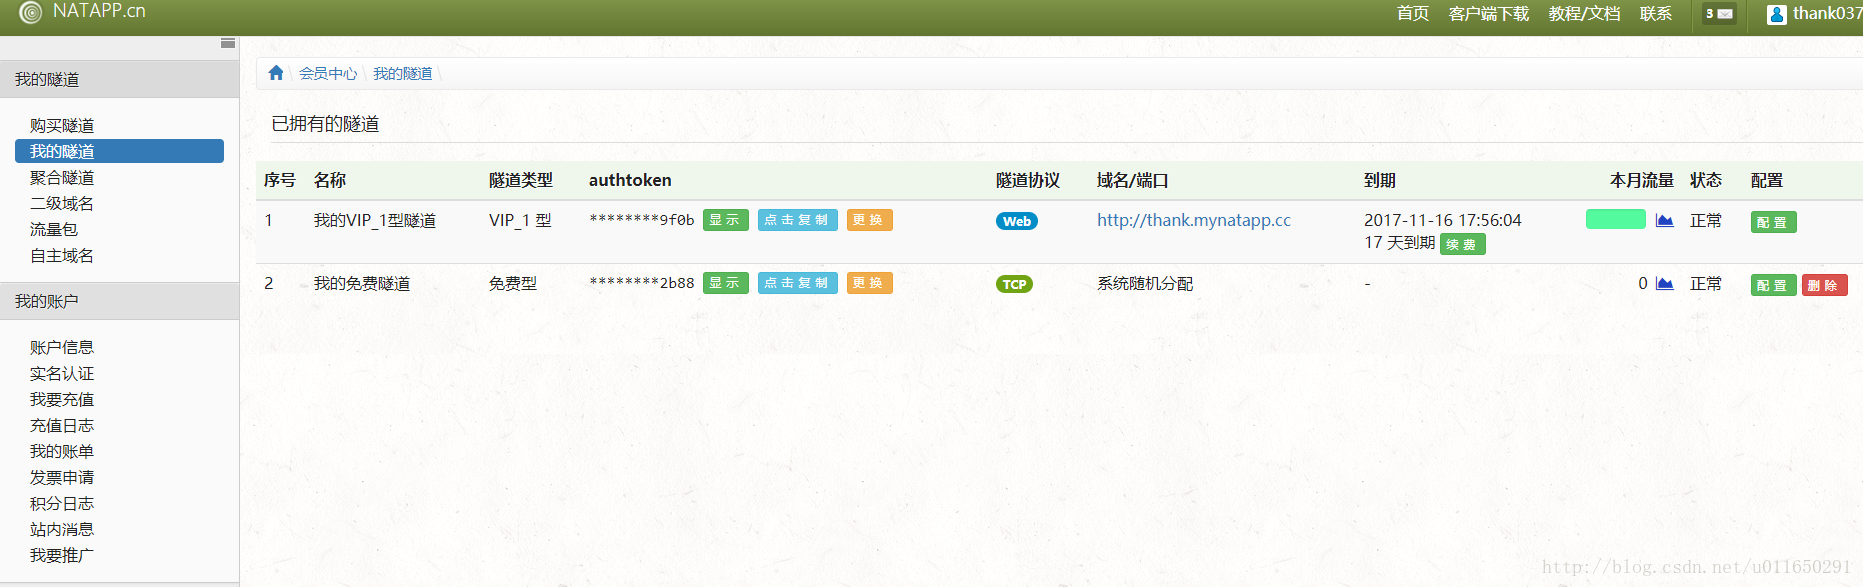Open the NATAPP.cn logo icon

coord(30,12)
